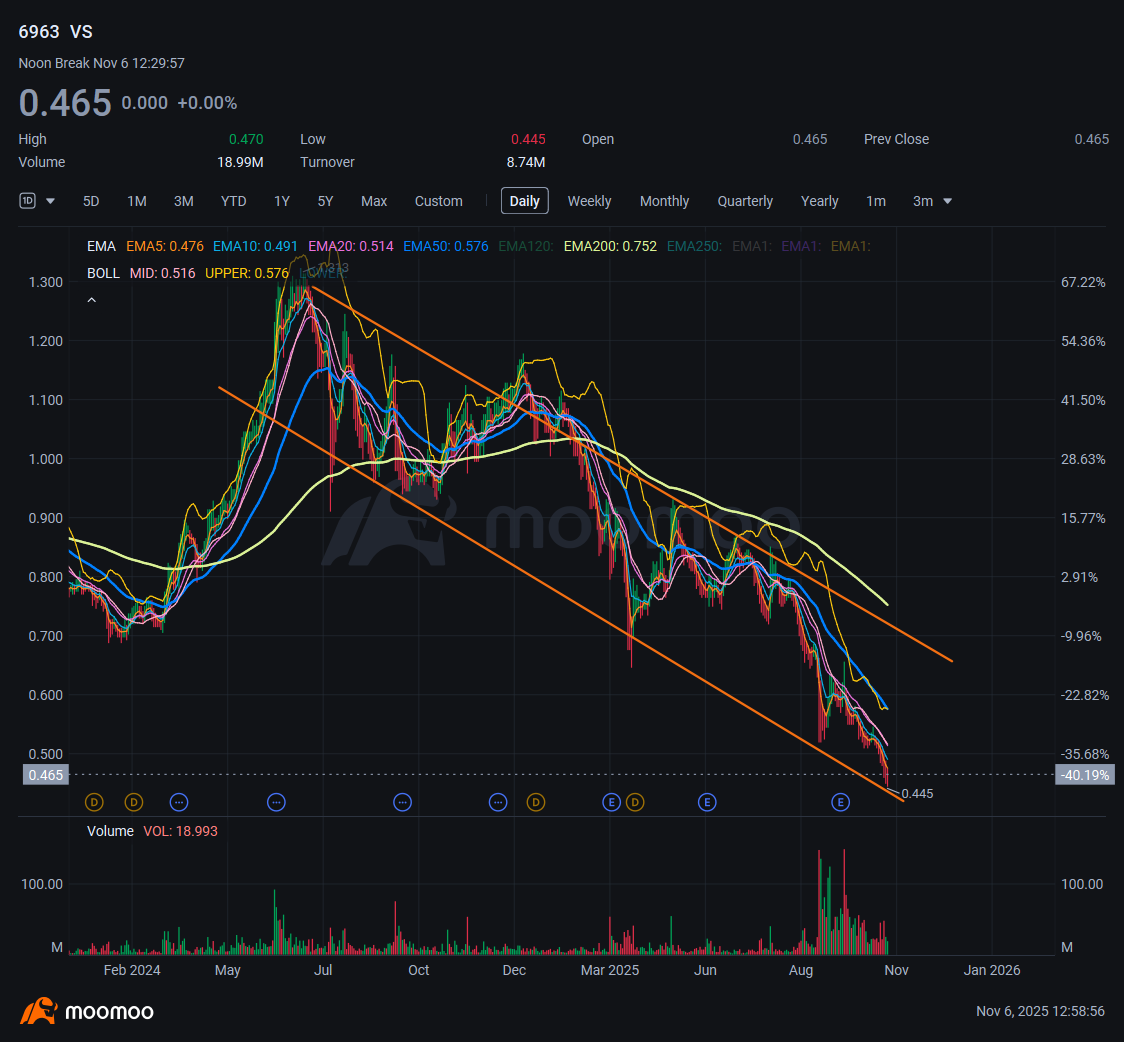The image size is (1124, 1042).
Task: Open news marker between May and Jul
Action: pos(277,803)
